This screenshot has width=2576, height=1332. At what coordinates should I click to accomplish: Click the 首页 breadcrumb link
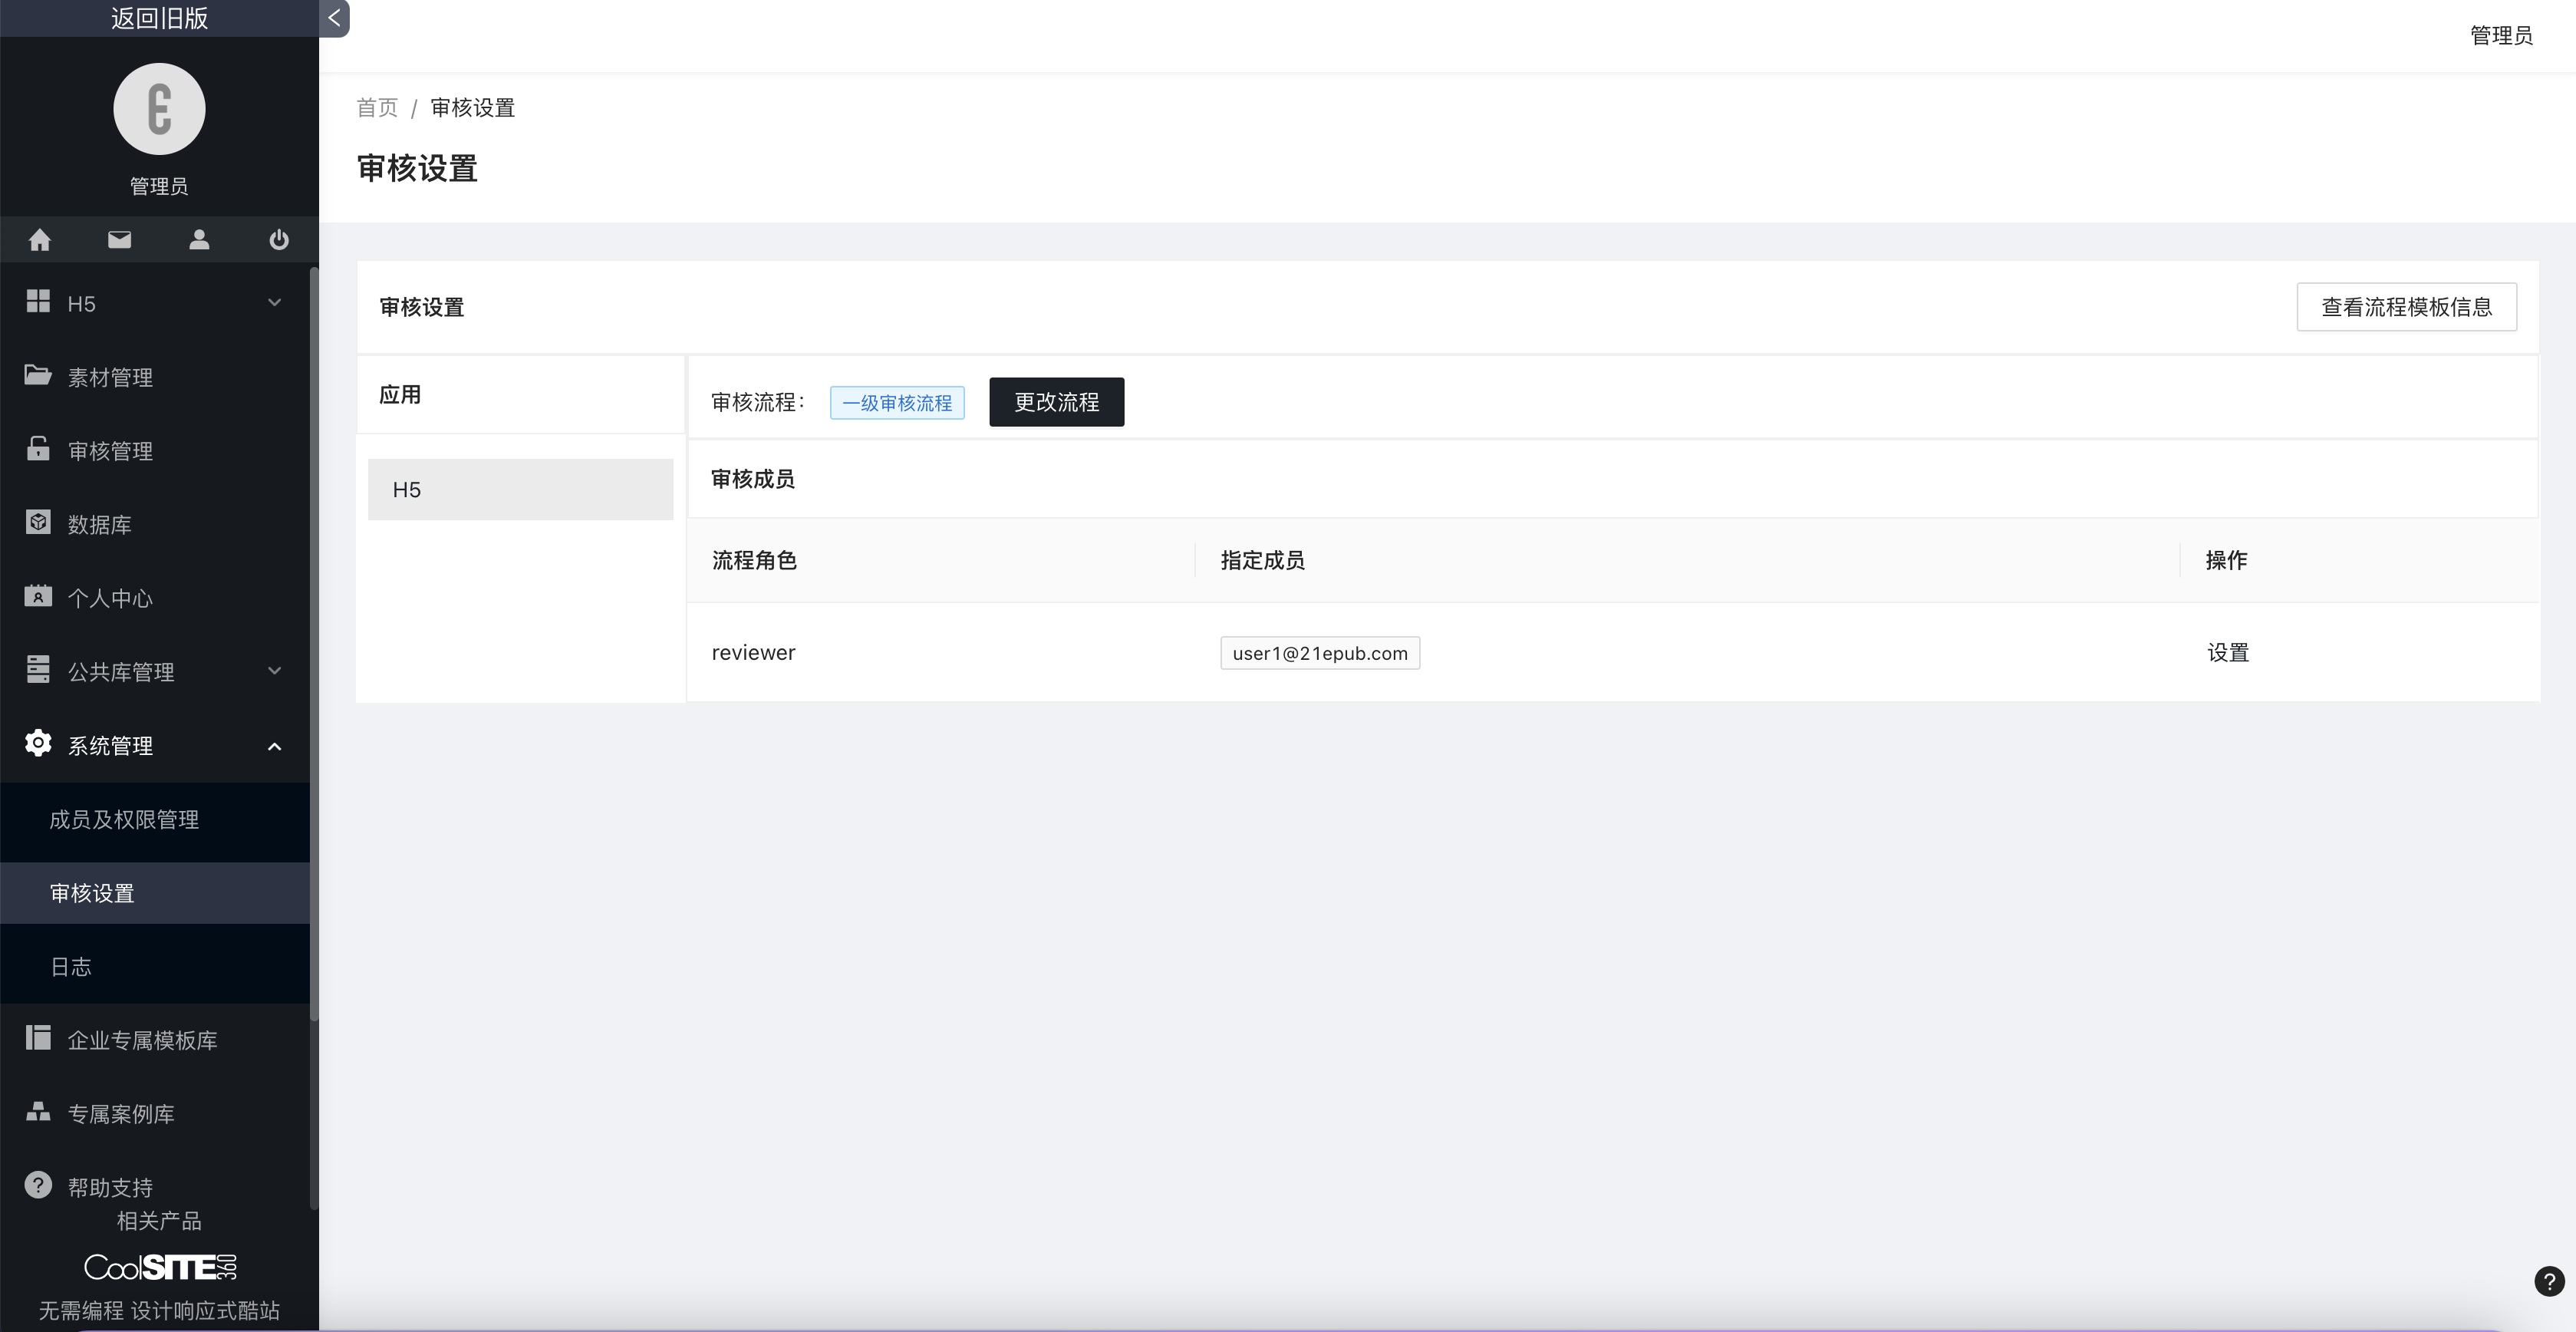pos(377,108)
